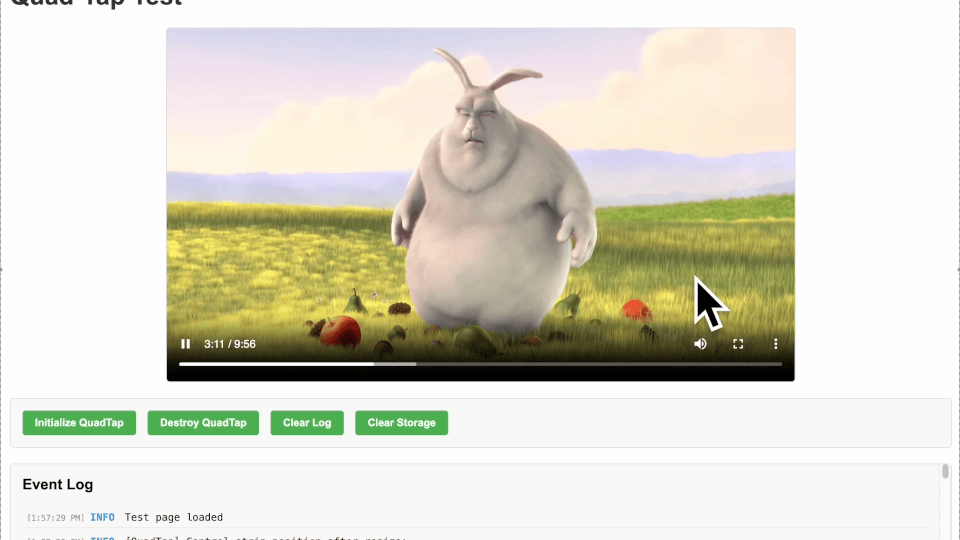This screenshot has height=540, width=960.
Task: Open video more options menu
Action: pos(775,344)
